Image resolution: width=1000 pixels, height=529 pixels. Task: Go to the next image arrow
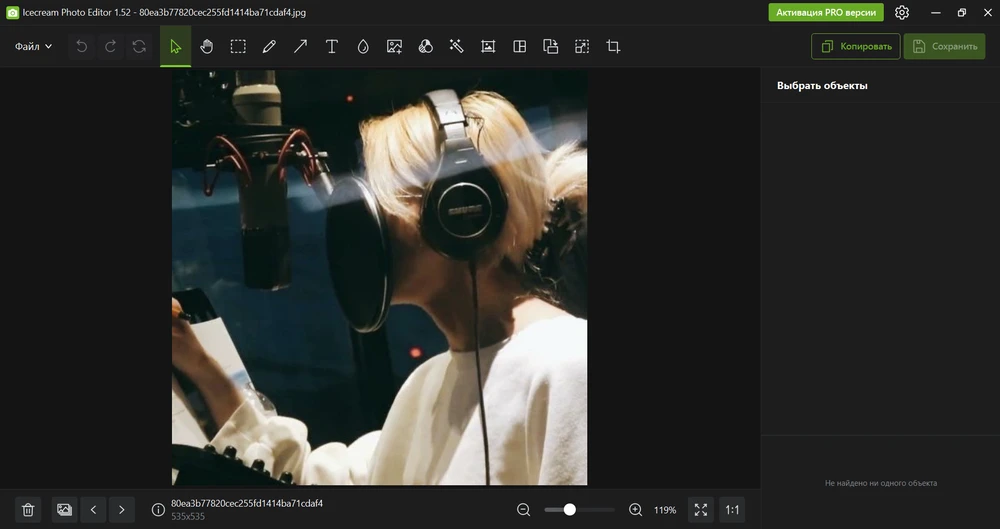[x=122, y=510]
